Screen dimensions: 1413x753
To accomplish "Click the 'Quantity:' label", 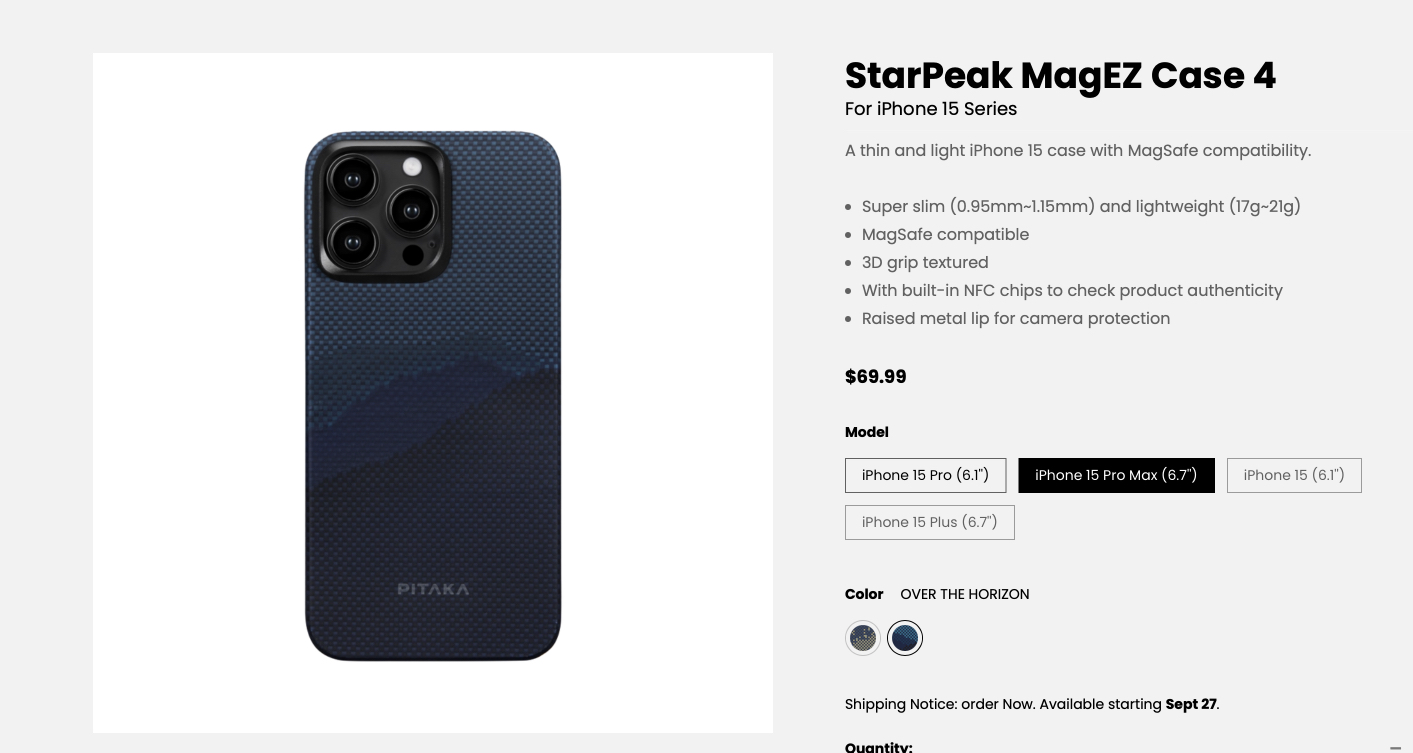I will pos(878,746).
